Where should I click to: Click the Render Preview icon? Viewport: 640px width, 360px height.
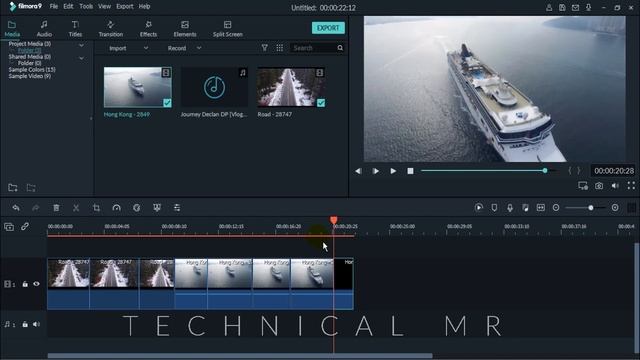point(479,208)
